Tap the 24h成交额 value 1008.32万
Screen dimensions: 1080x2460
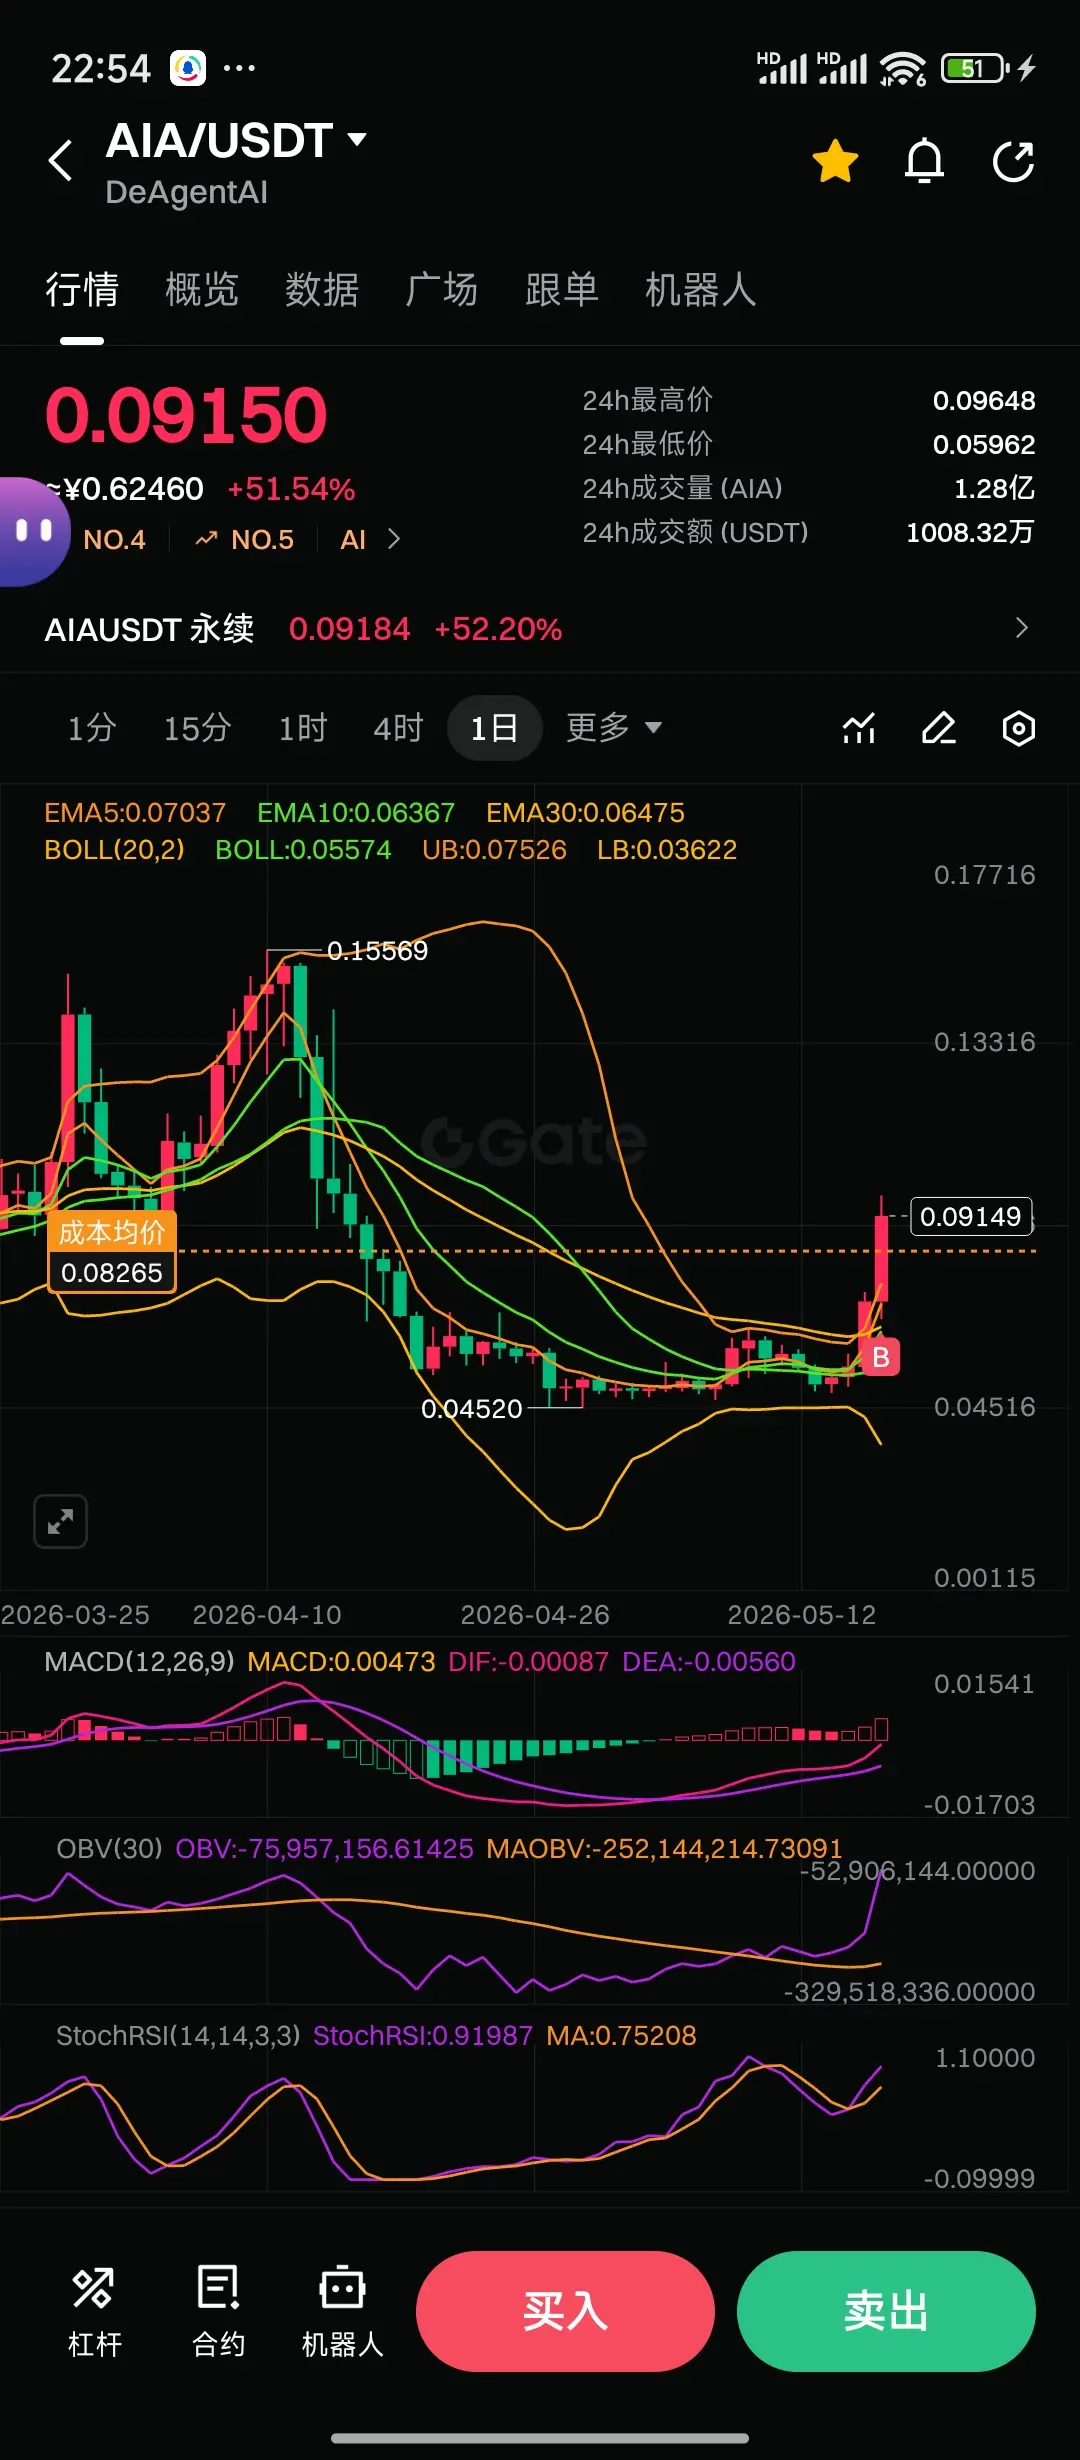pos(970,532)
